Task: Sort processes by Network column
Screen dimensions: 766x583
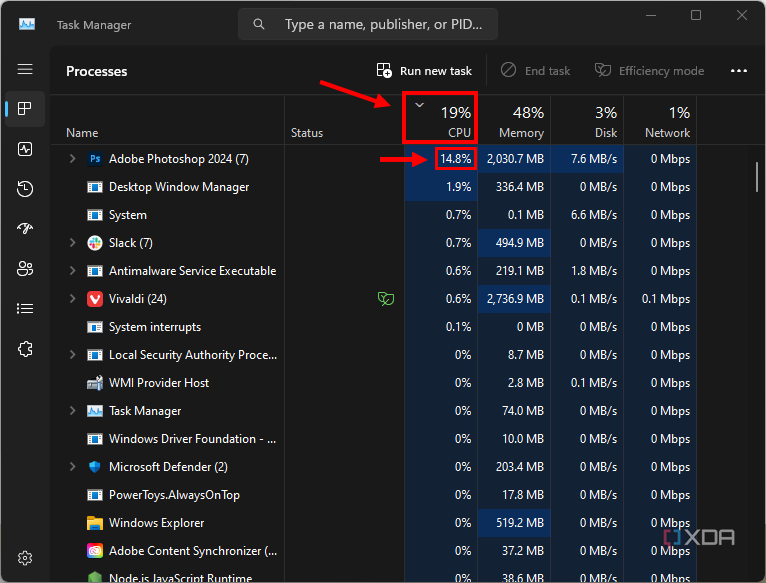Action: pos(660,120)
